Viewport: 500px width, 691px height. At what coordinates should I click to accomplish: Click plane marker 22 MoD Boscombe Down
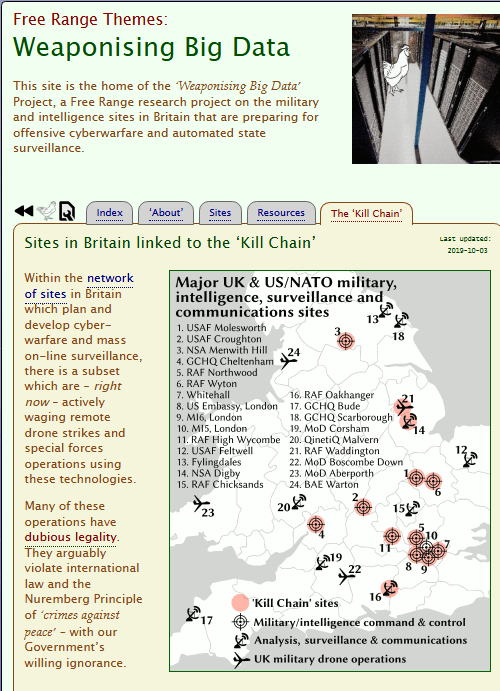point(346,576)
